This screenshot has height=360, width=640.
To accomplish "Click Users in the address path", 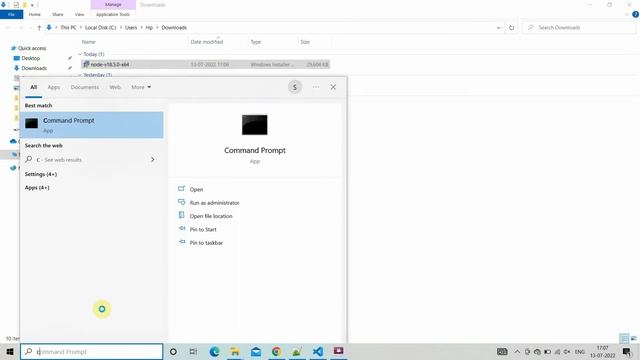I will click(131, 27).
